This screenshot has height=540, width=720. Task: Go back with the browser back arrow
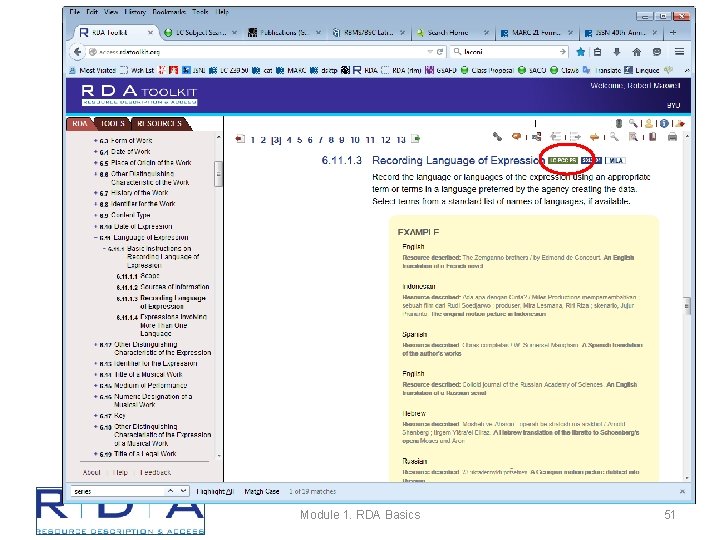[78, 52]
